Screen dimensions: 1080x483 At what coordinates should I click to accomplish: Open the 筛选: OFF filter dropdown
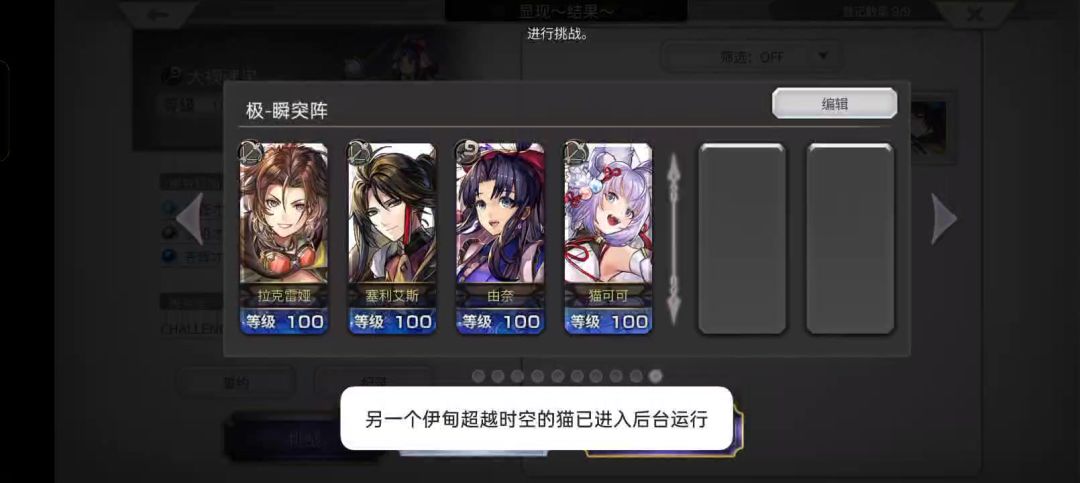tap(752, 57)
